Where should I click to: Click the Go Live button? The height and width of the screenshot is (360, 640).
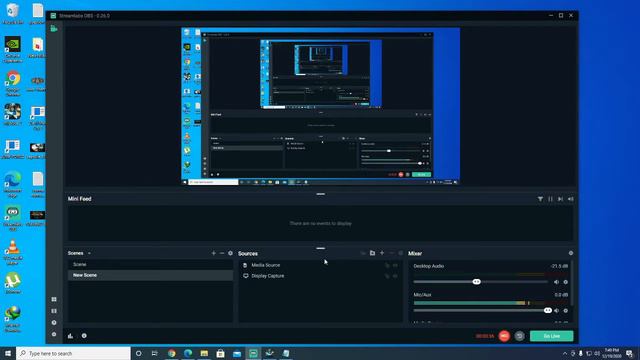click(x=551, y=336)
